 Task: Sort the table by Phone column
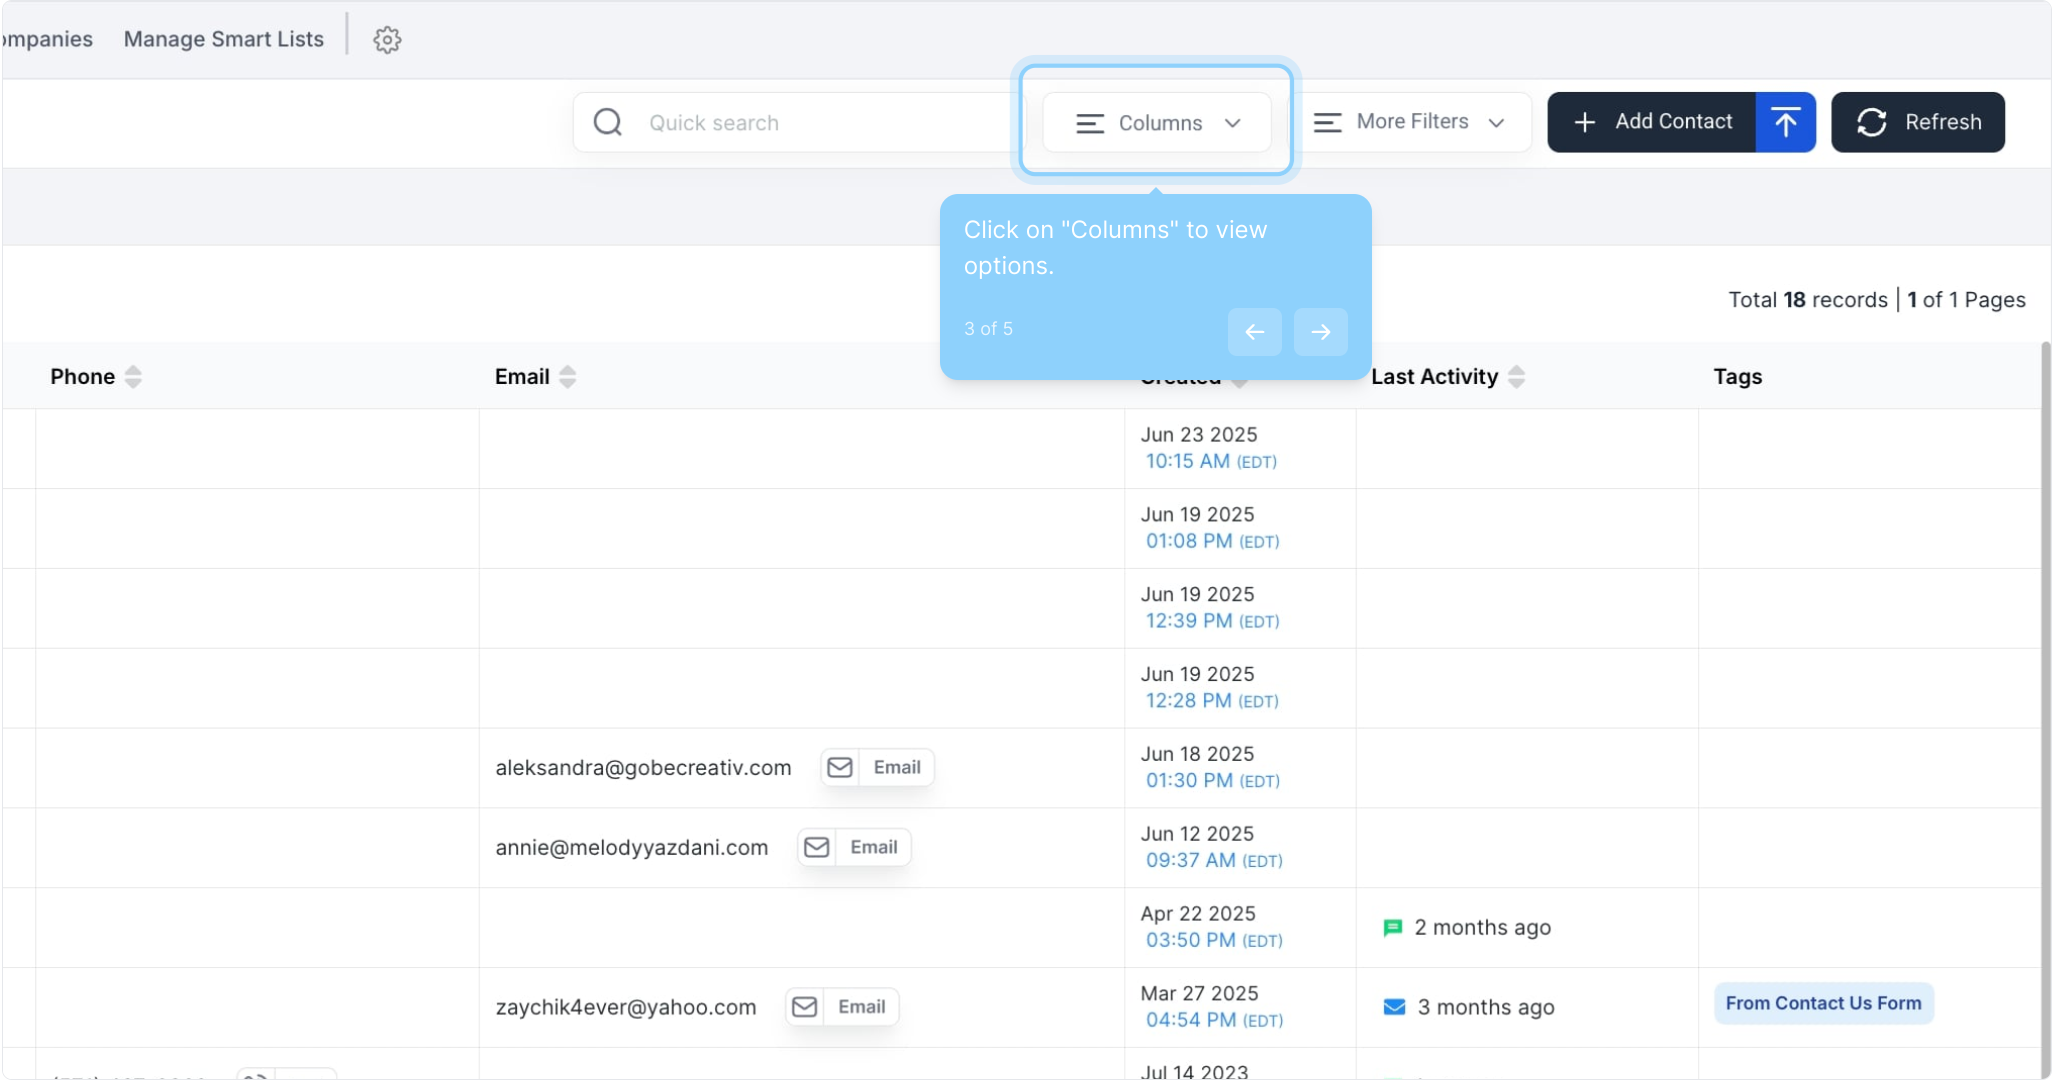133,377
